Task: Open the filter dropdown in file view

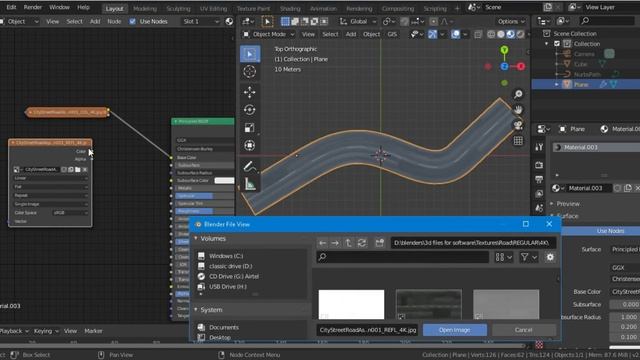Action: [x=529, y=257]
